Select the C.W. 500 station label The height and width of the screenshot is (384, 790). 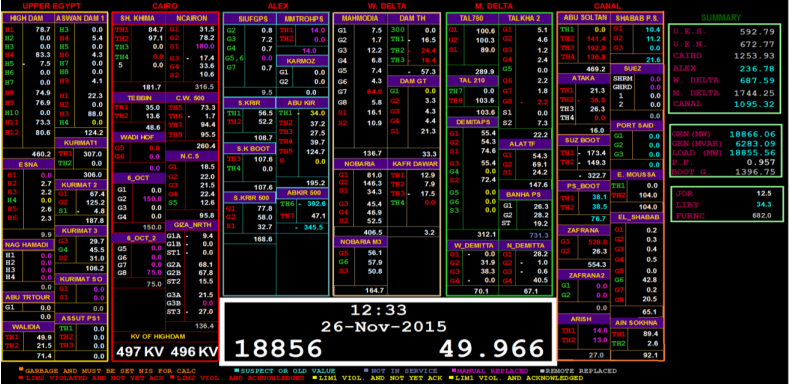pos(191,98)
